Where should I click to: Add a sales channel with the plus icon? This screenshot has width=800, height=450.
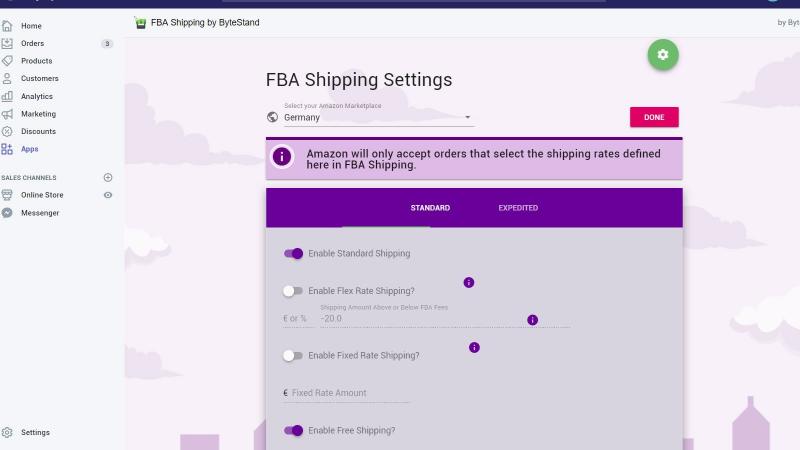point(108,178)
